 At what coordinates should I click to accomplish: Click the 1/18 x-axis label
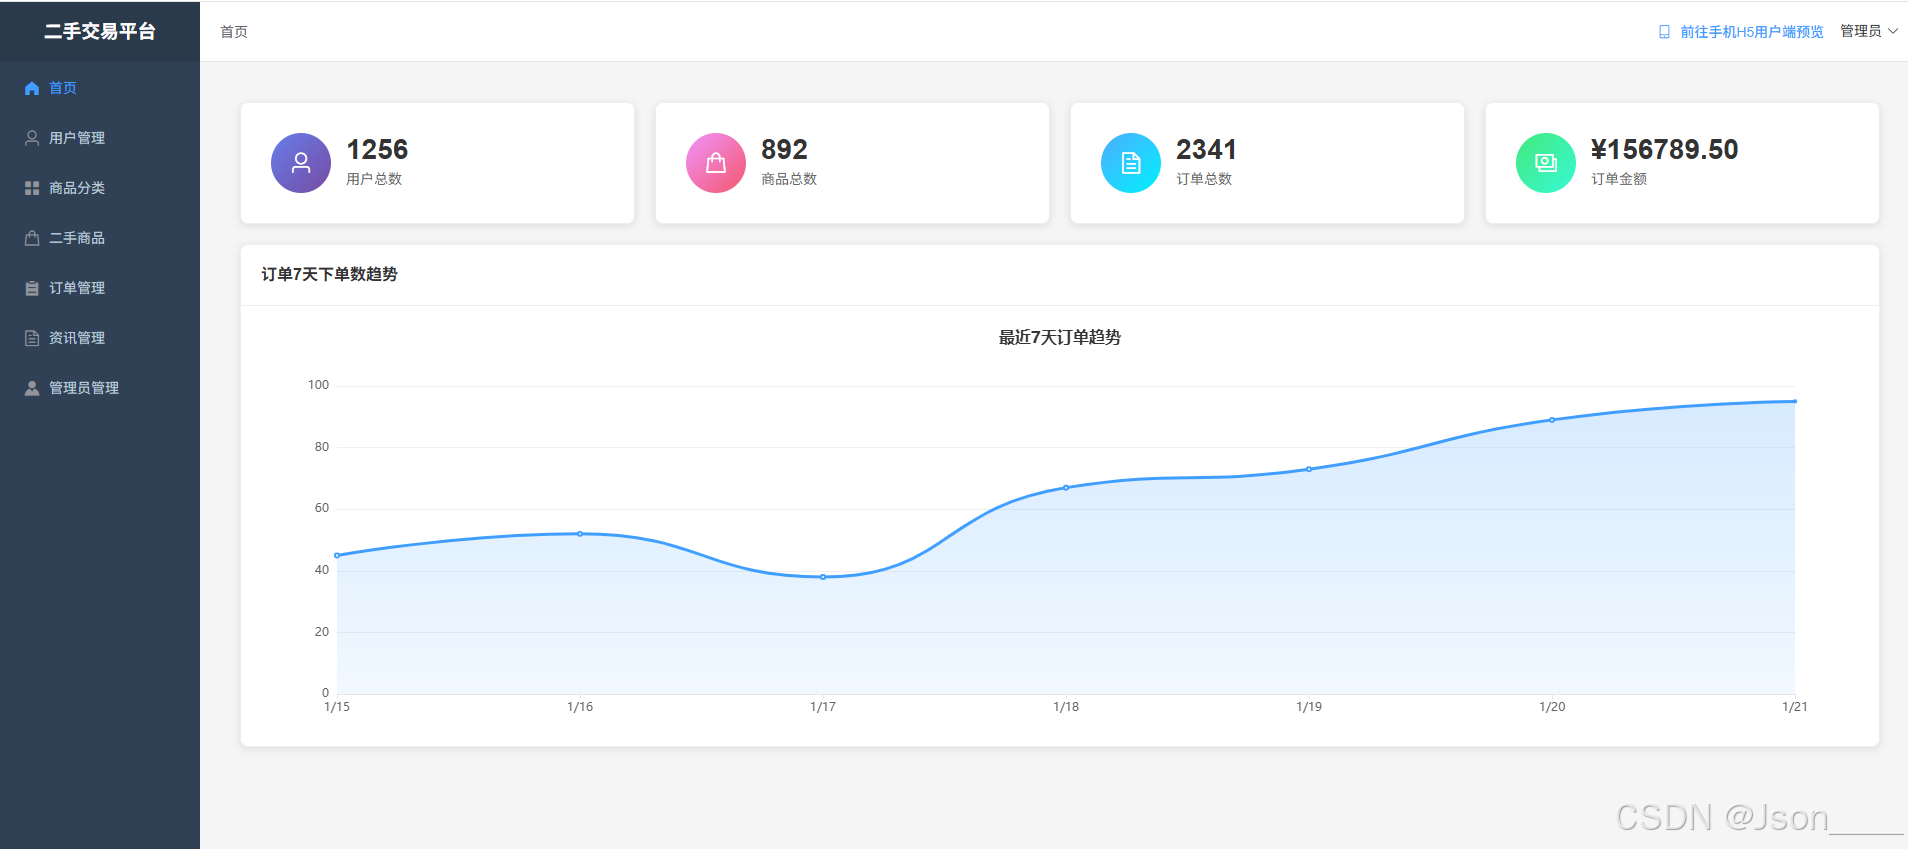point(1066,707)
